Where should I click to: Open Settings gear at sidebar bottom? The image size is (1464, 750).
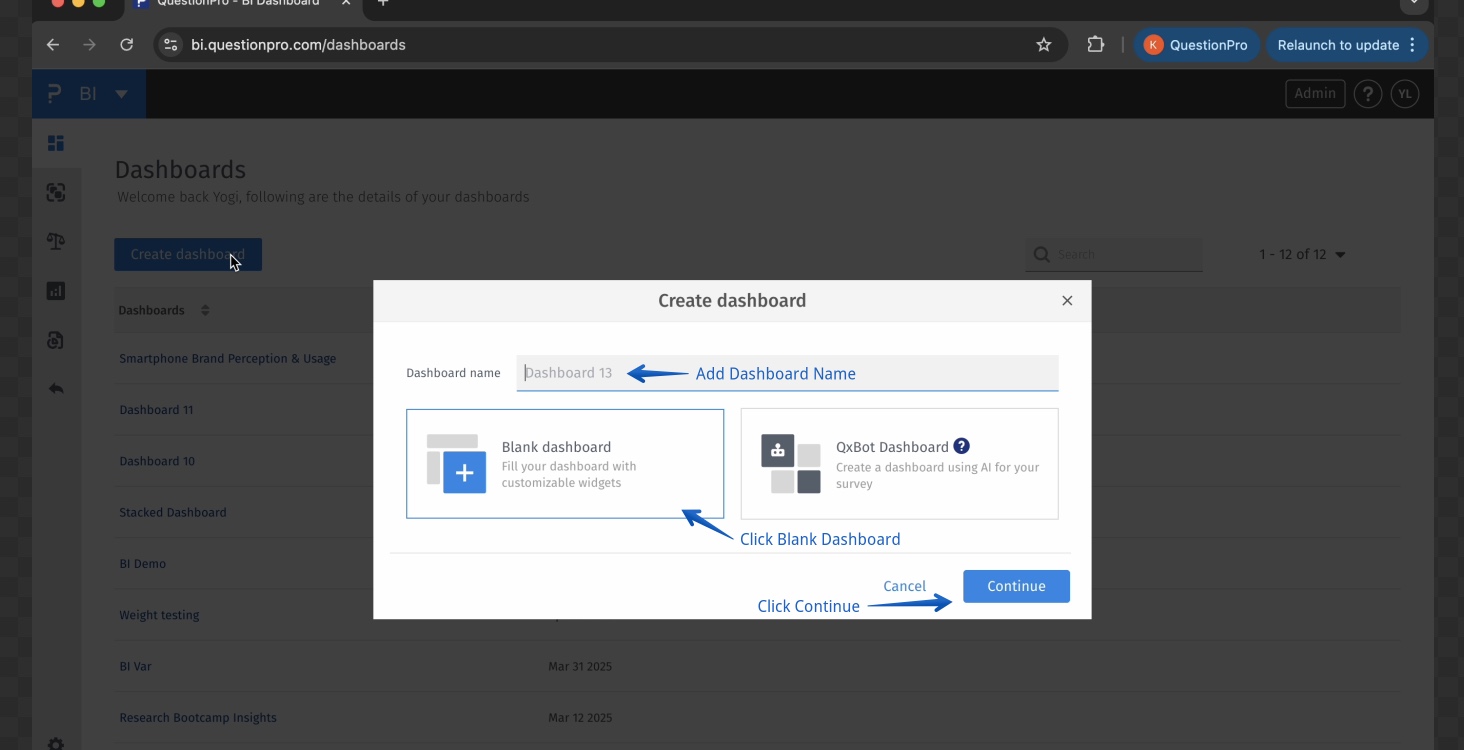click(56, 743)
